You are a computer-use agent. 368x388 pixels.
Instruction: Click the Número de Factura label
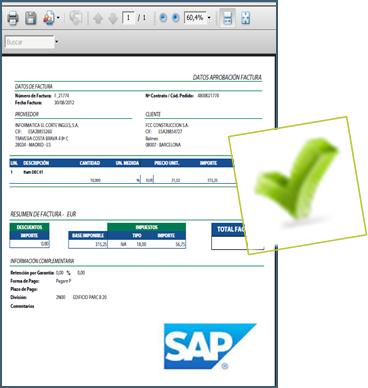tap(33, 96)
